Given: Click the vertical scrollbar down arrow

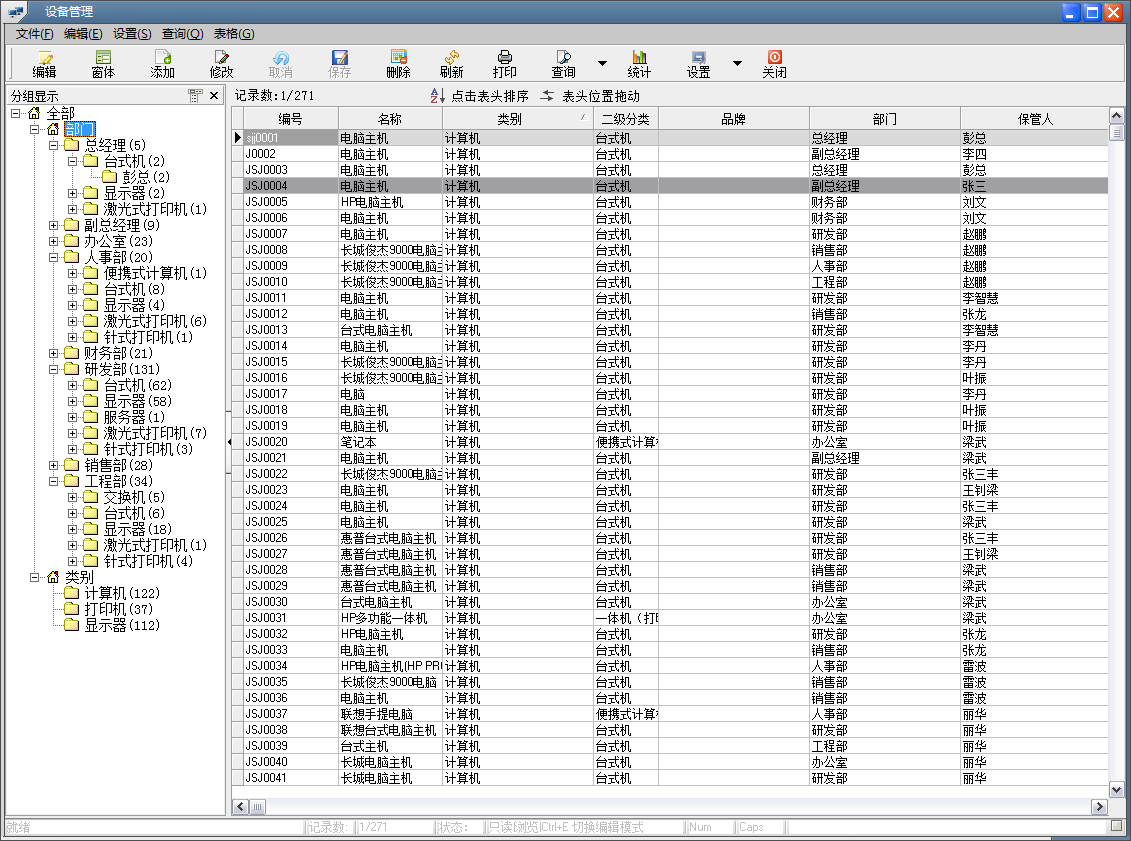Looking at the screenshot, I should pyautogui.click(x=1117, y=789).
